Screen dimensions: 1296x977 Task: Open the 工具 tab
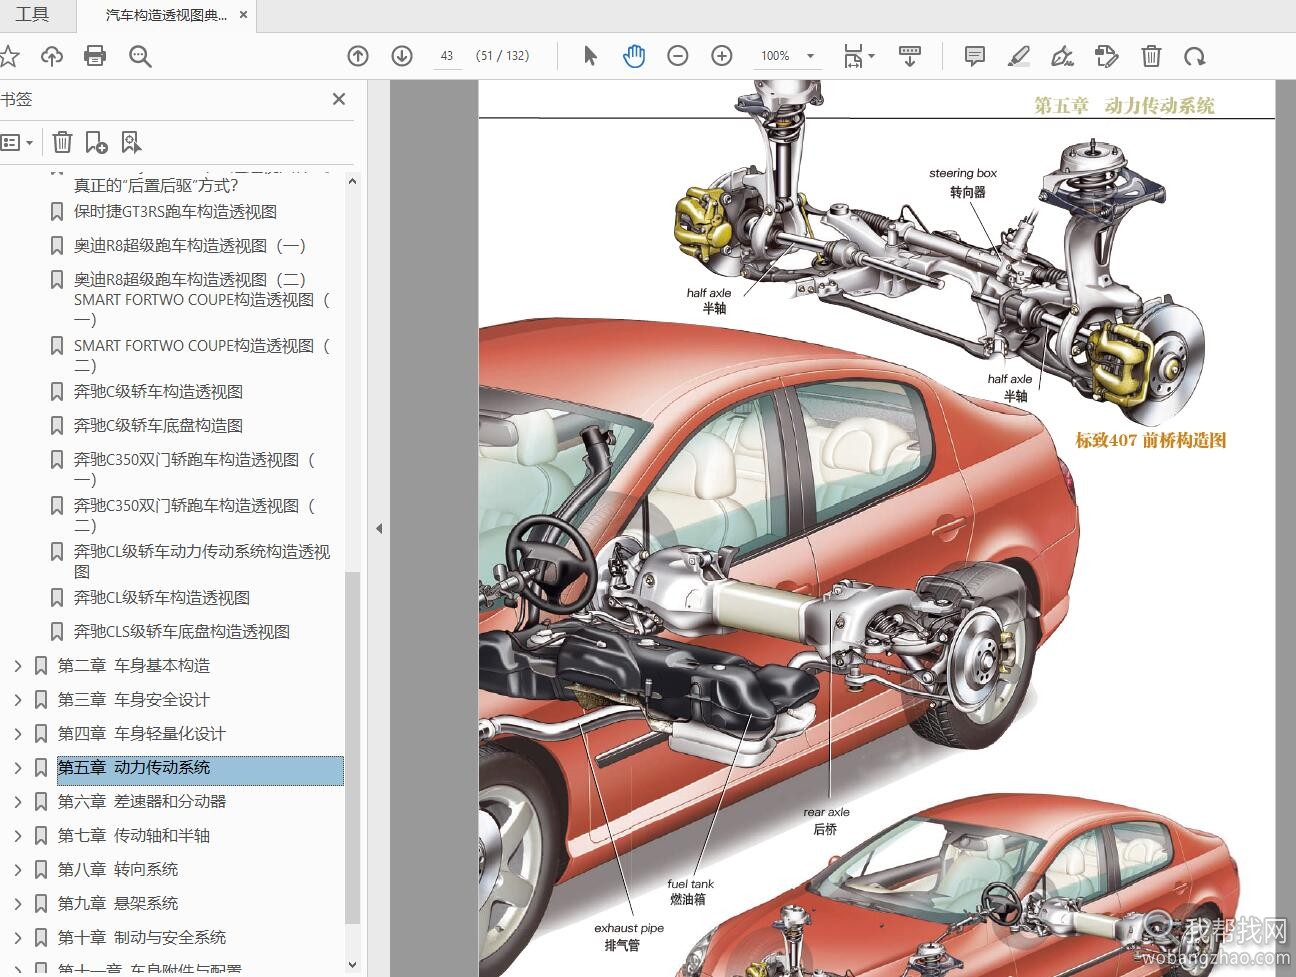tap(33, 15)
